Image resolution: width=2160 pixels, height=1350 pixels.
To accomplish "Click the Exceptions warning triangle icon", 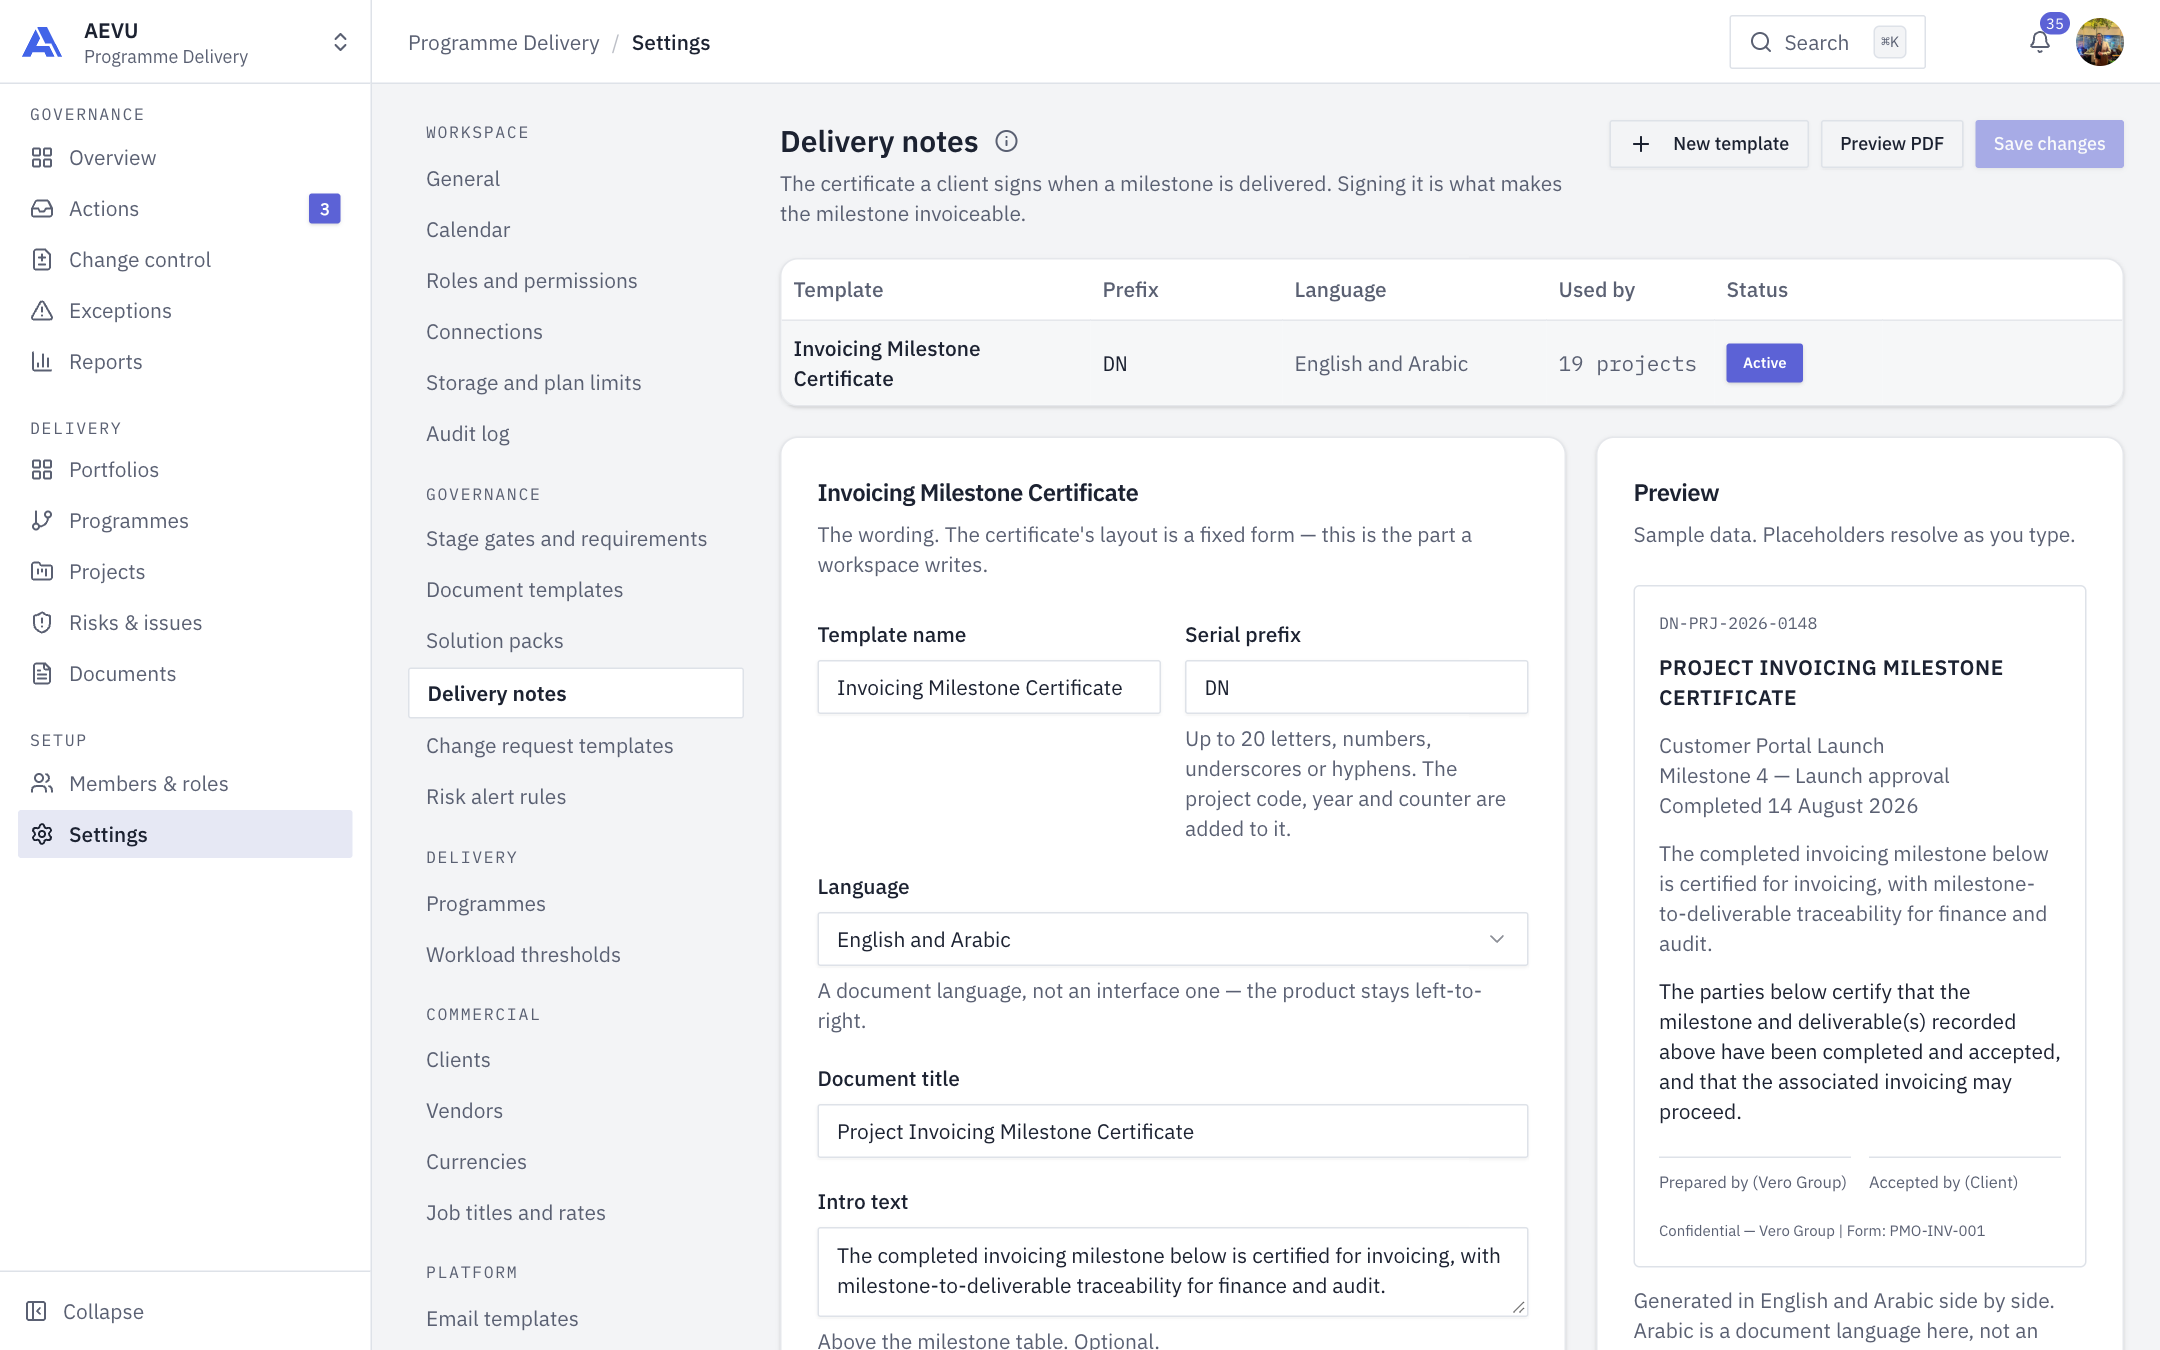I will (42, 311).
